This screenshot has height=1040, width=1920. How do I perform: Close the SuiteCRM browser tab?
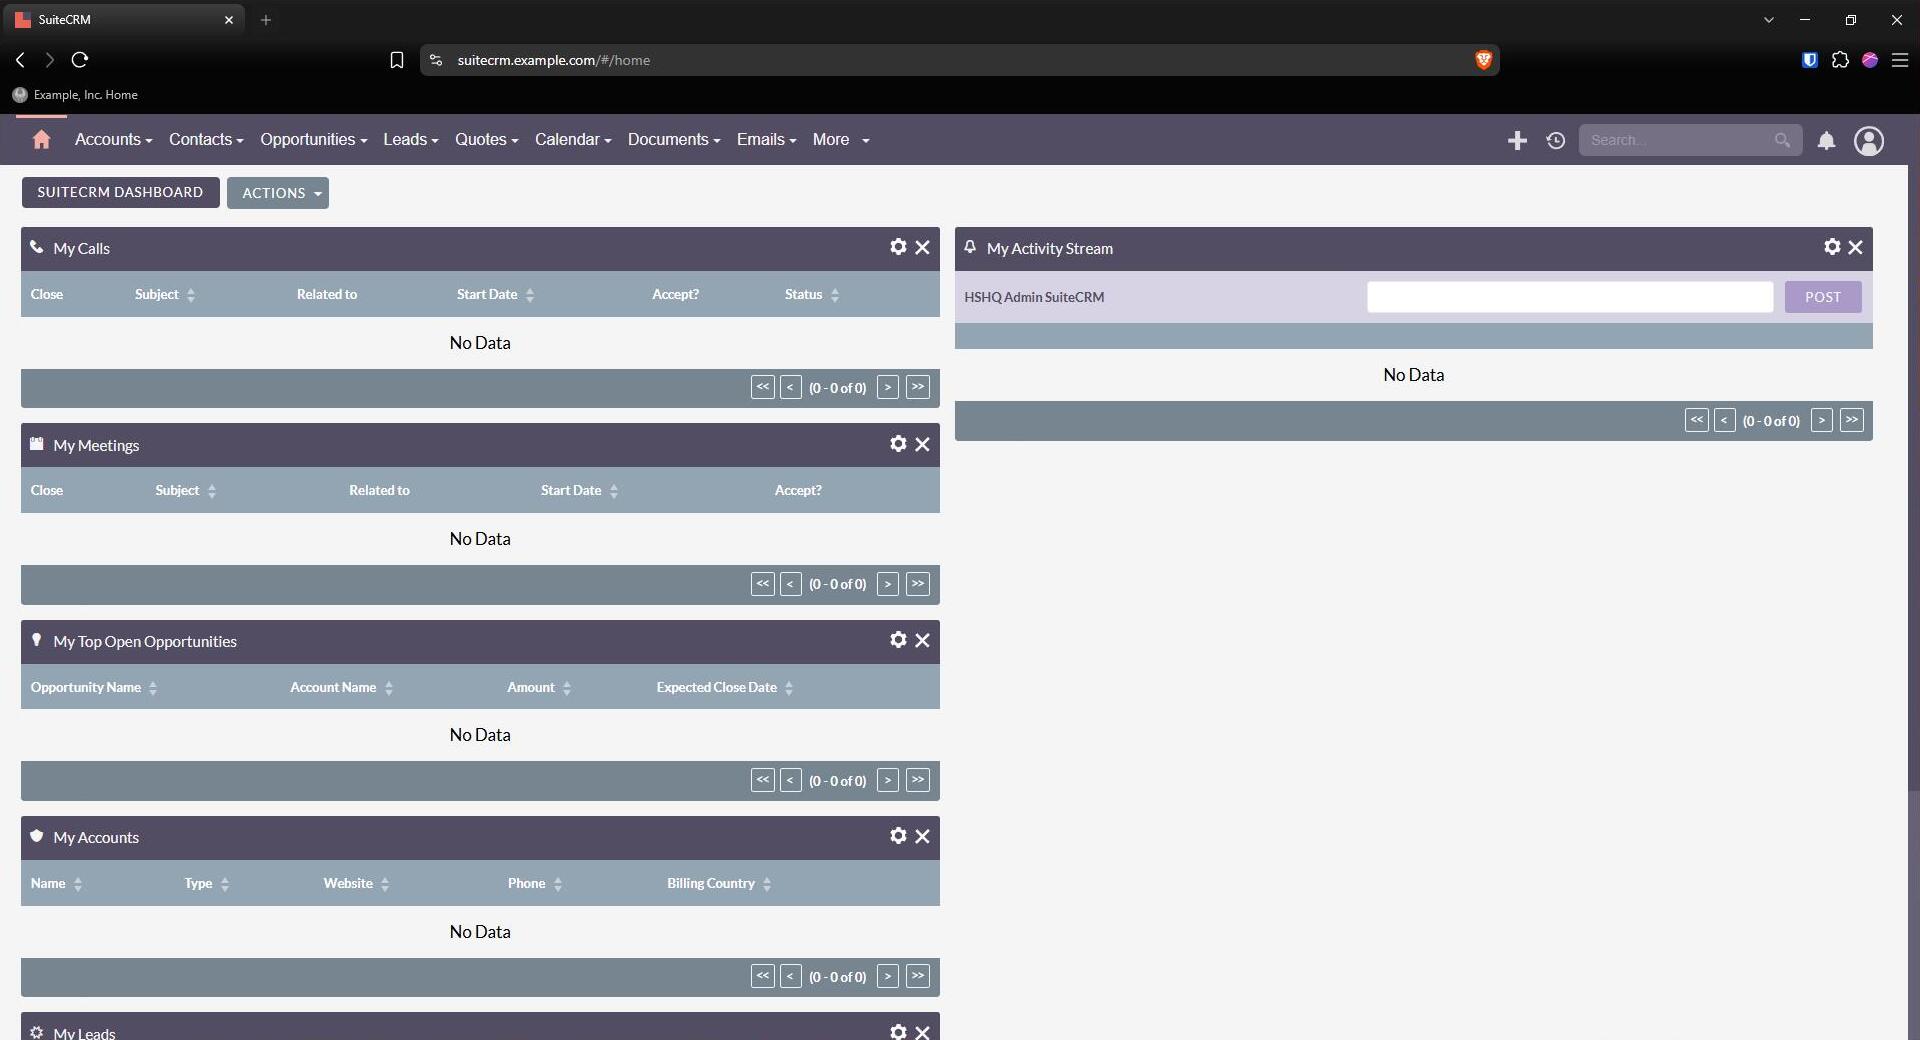tap(229, 20)
